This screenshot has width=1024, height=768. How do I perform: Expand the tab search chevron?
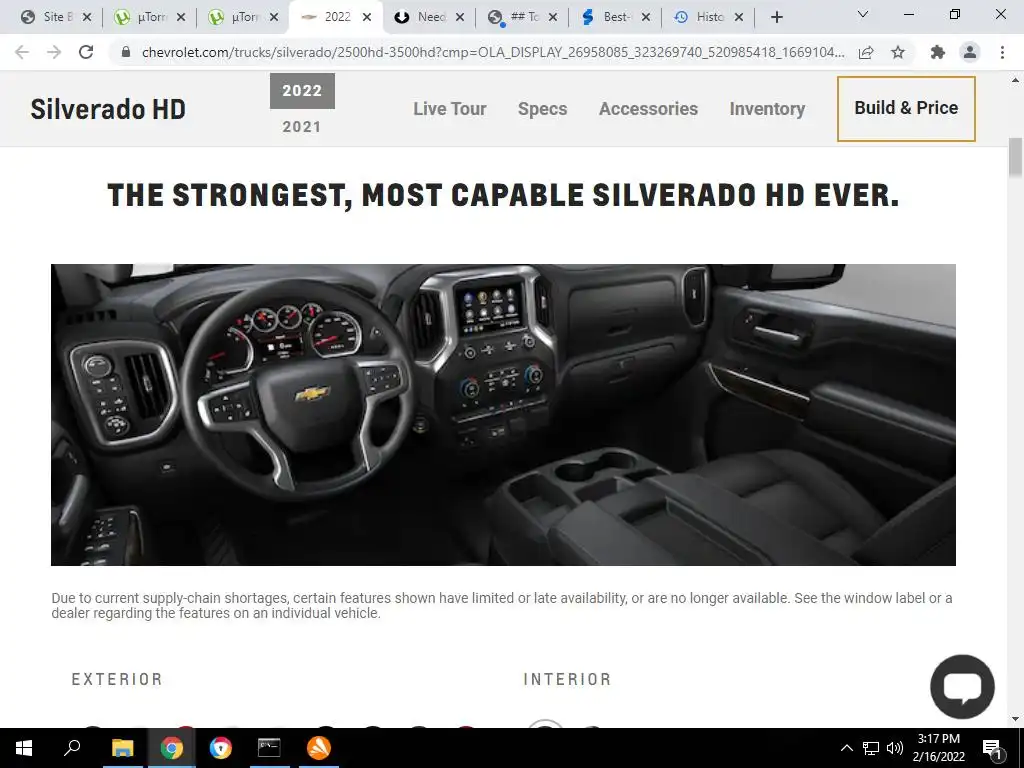tap(863, 14)
